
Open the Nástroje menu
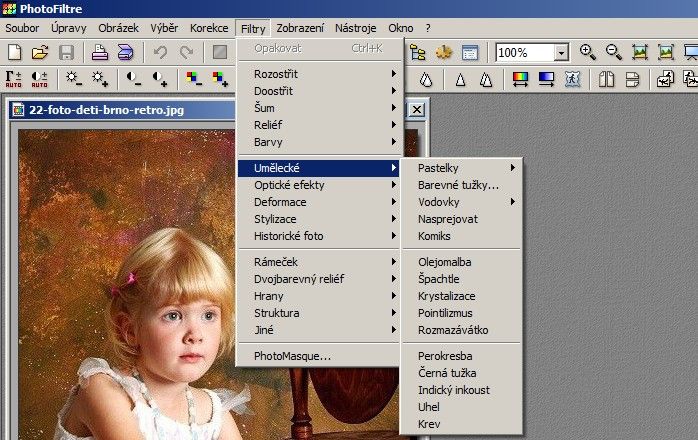coord(356,28)
